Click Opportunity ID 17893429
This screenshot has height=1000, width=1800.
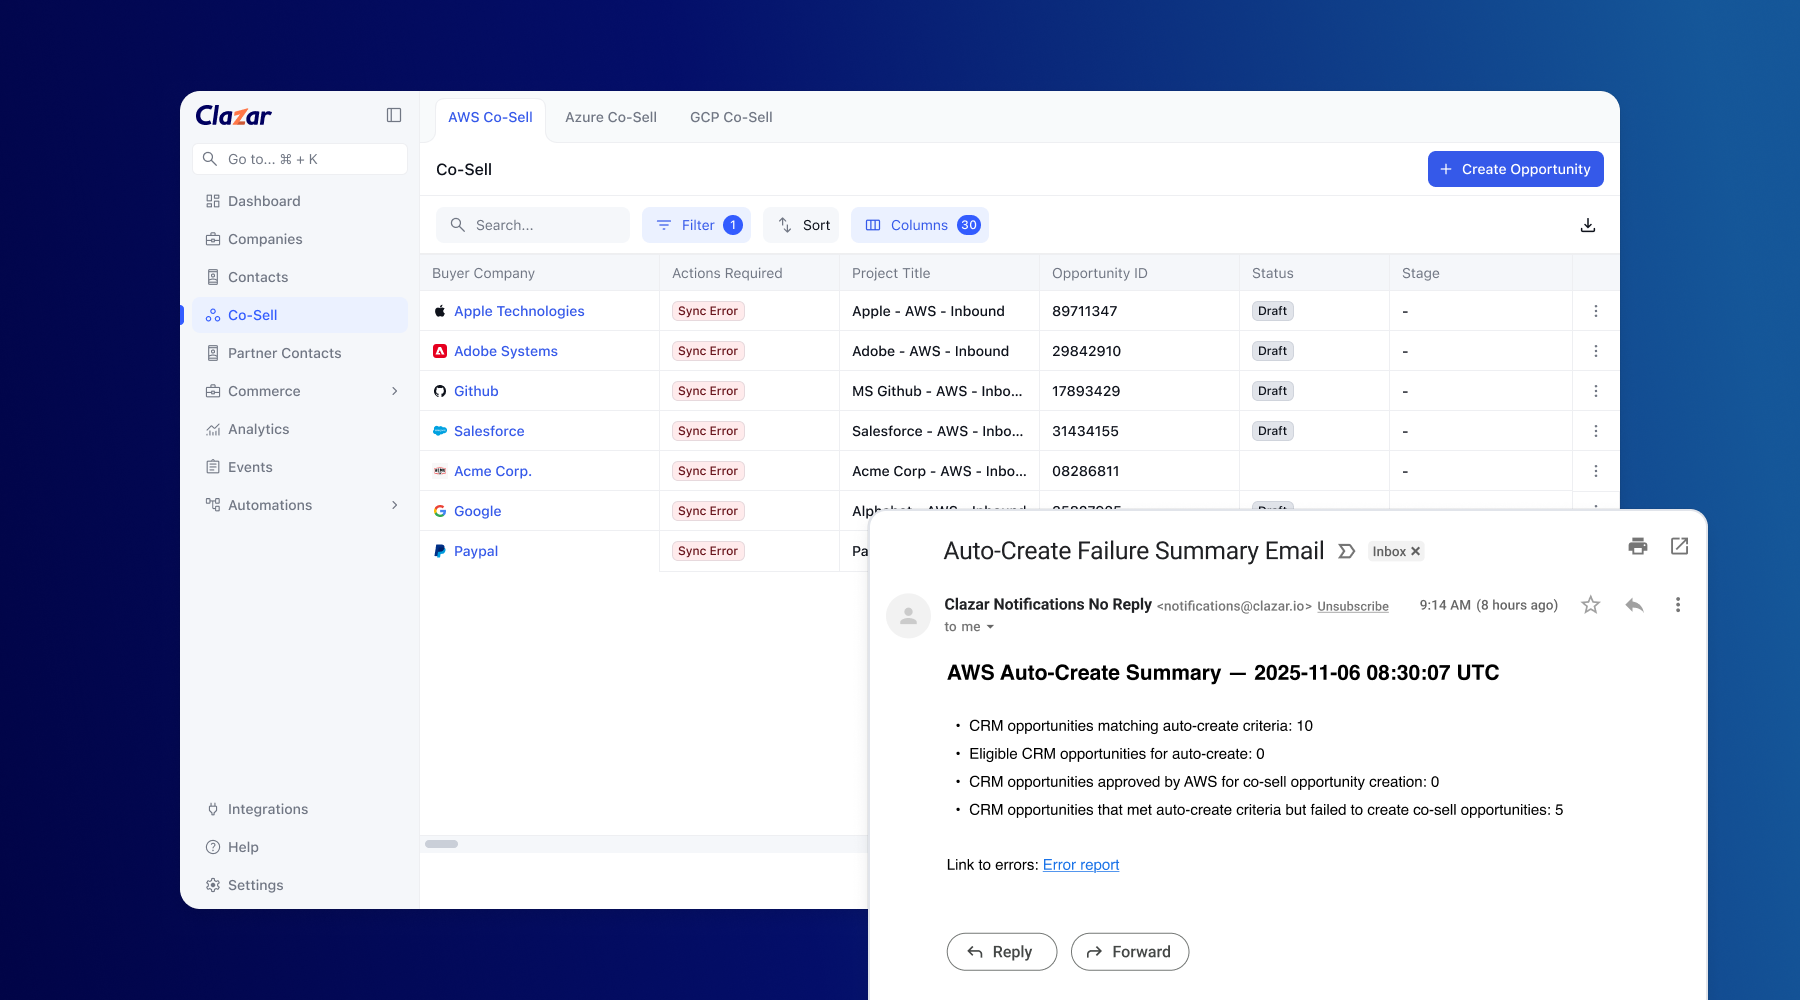[1086, 391]
